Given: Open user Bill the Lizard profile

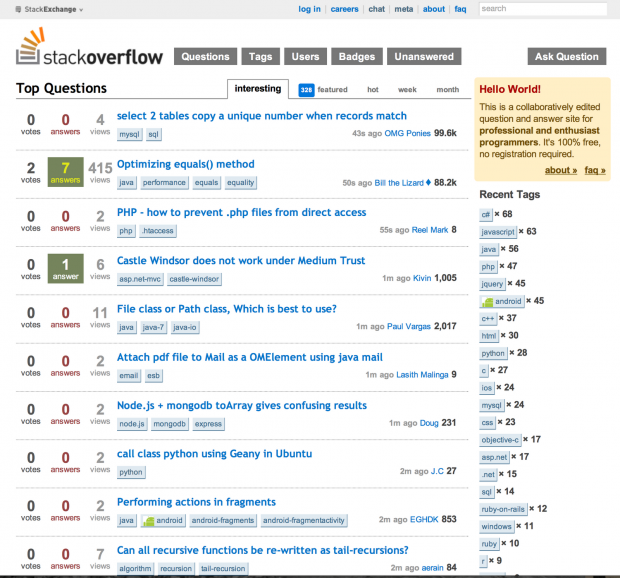Looking at the screenshot, I should tap(399, 183).
